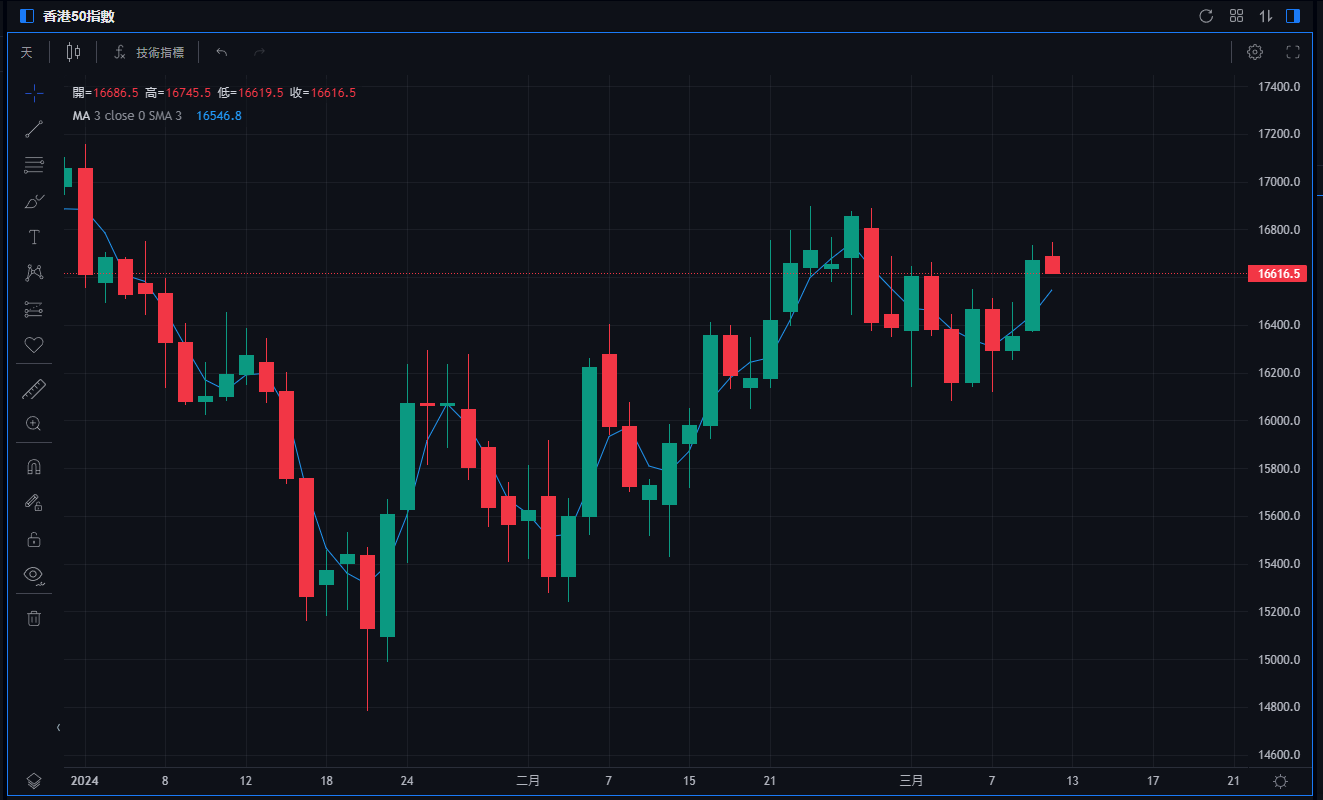The height and width of the screenshot is (800, 1323).
Task: Select the crosshair cursor tool
Action: pos(34,93)
